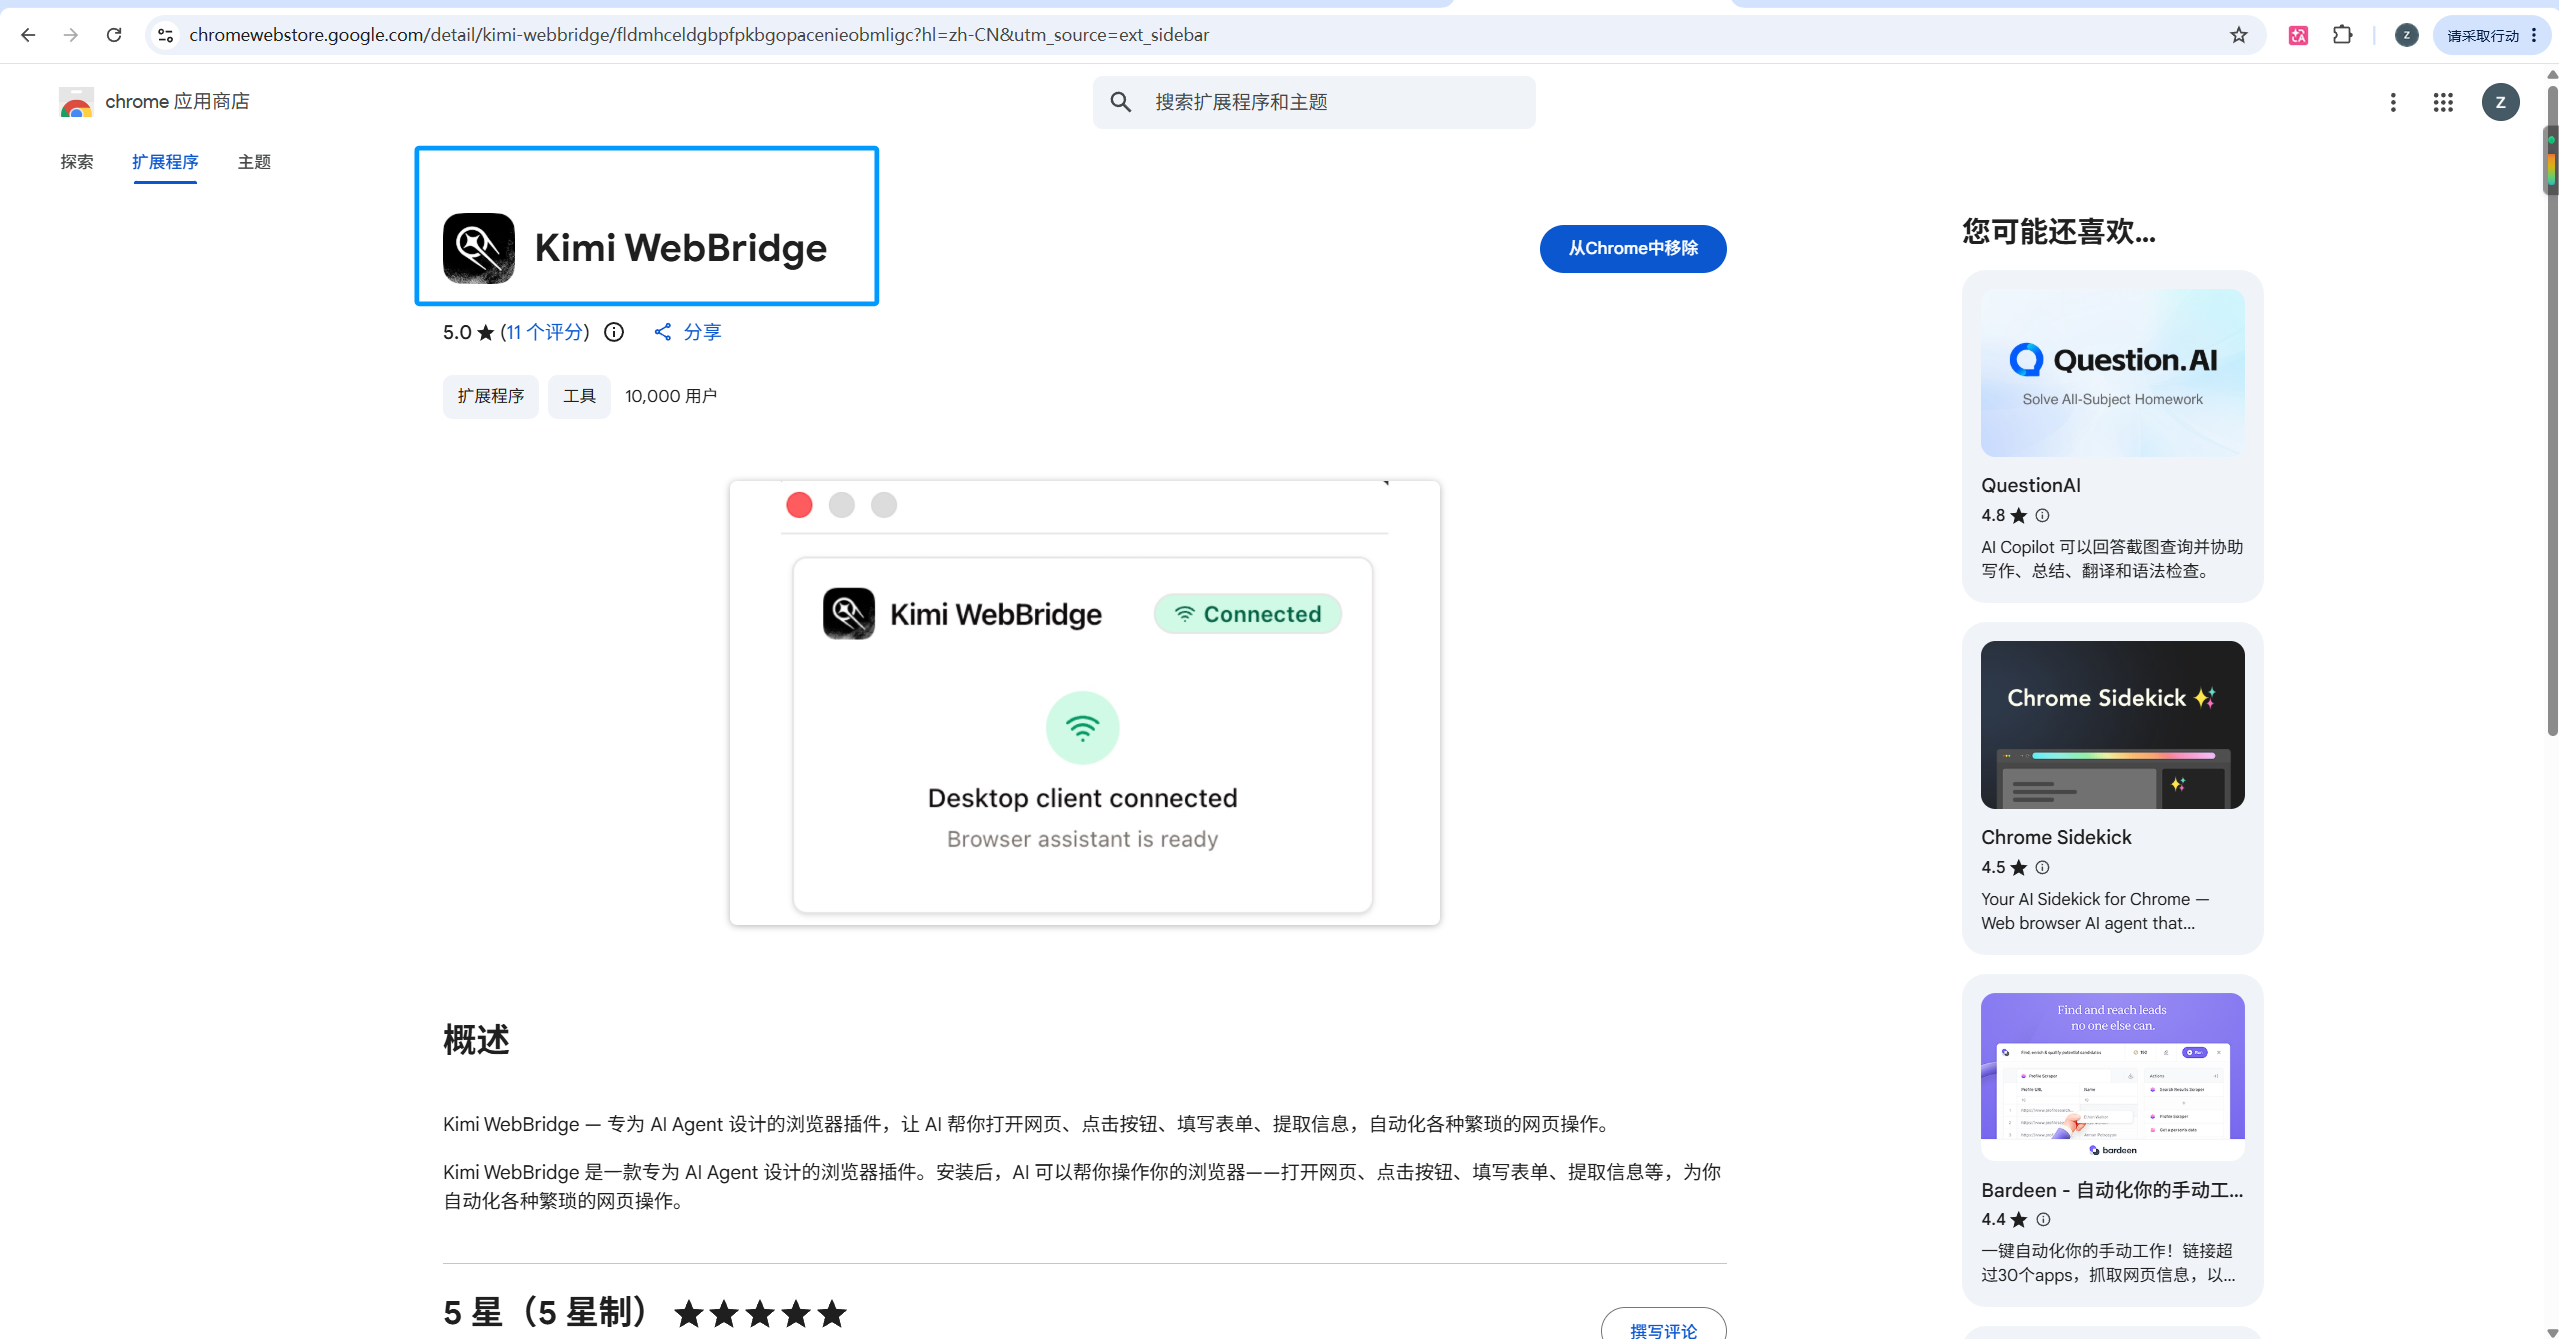Image resolution: width=2559 pixels, height=1339 pixels.
Task: Open the Bardeen extension title link
Action: [x=2112, y=1190]
